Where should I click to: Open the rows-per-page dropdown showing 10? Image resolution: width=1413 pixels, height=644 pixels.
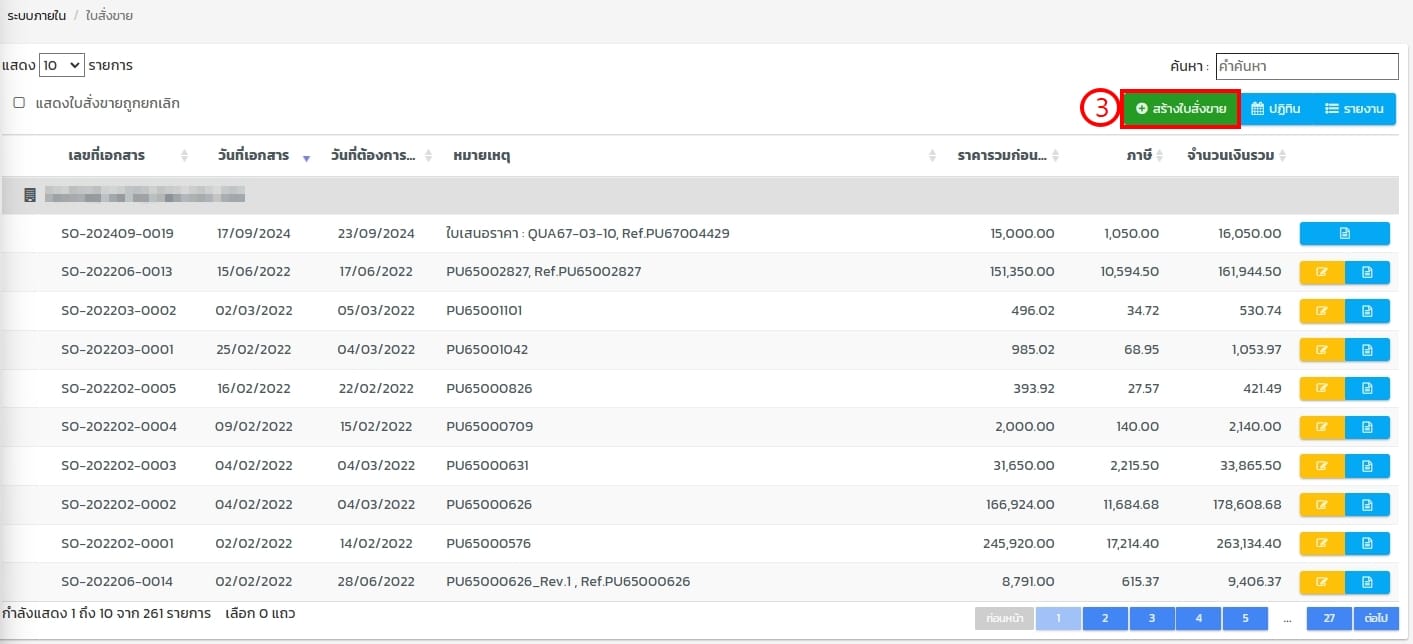pos(61,66)
